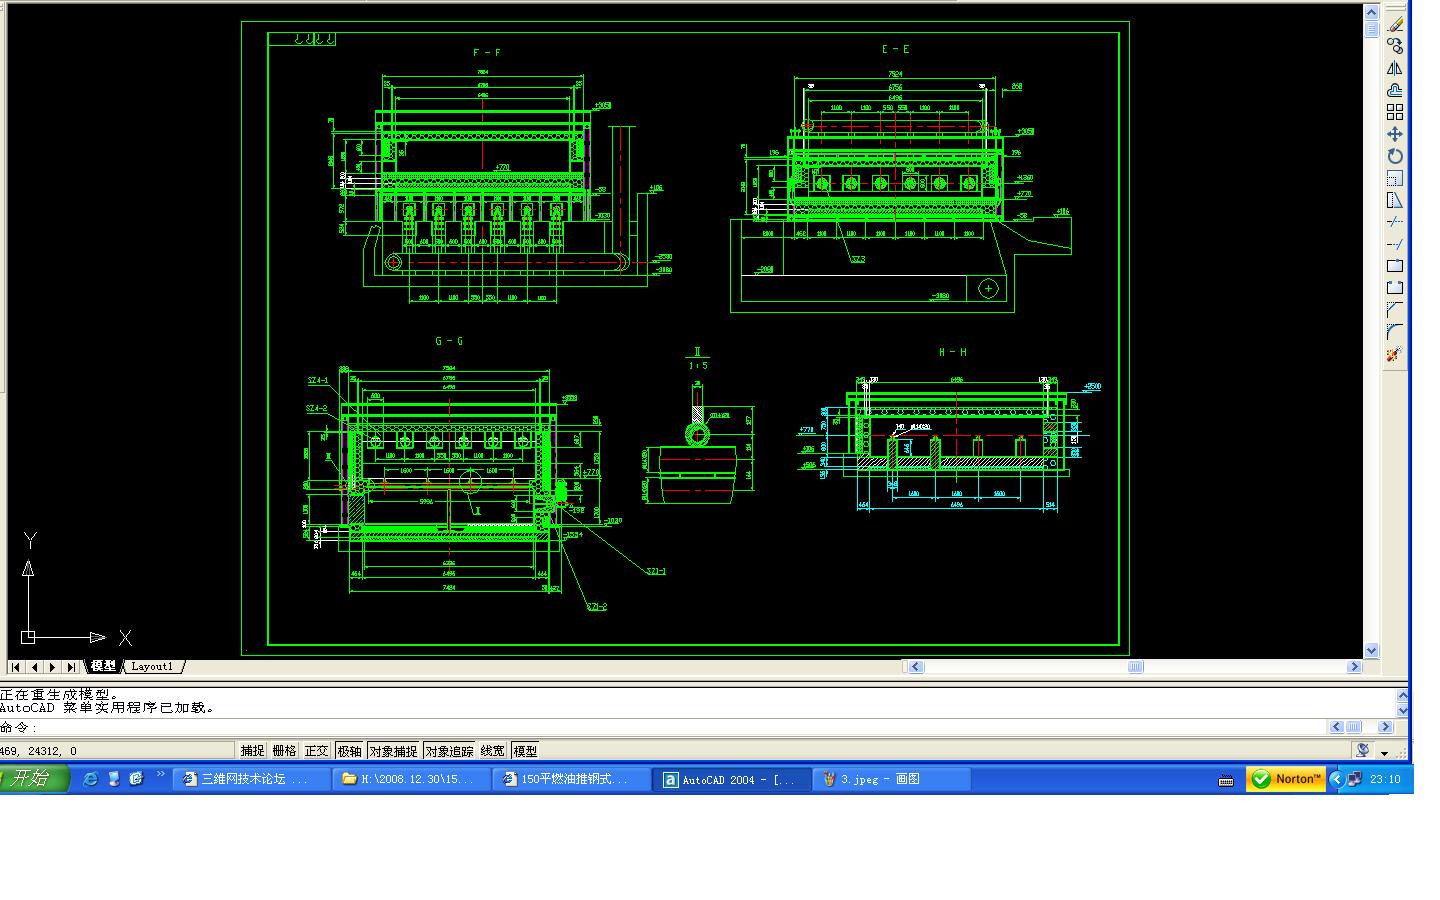Image resolution: width=1440 pixels, height=900 pixels.
Task: Click the Show Desktop quick launch icon
Action: pos(114,779)
